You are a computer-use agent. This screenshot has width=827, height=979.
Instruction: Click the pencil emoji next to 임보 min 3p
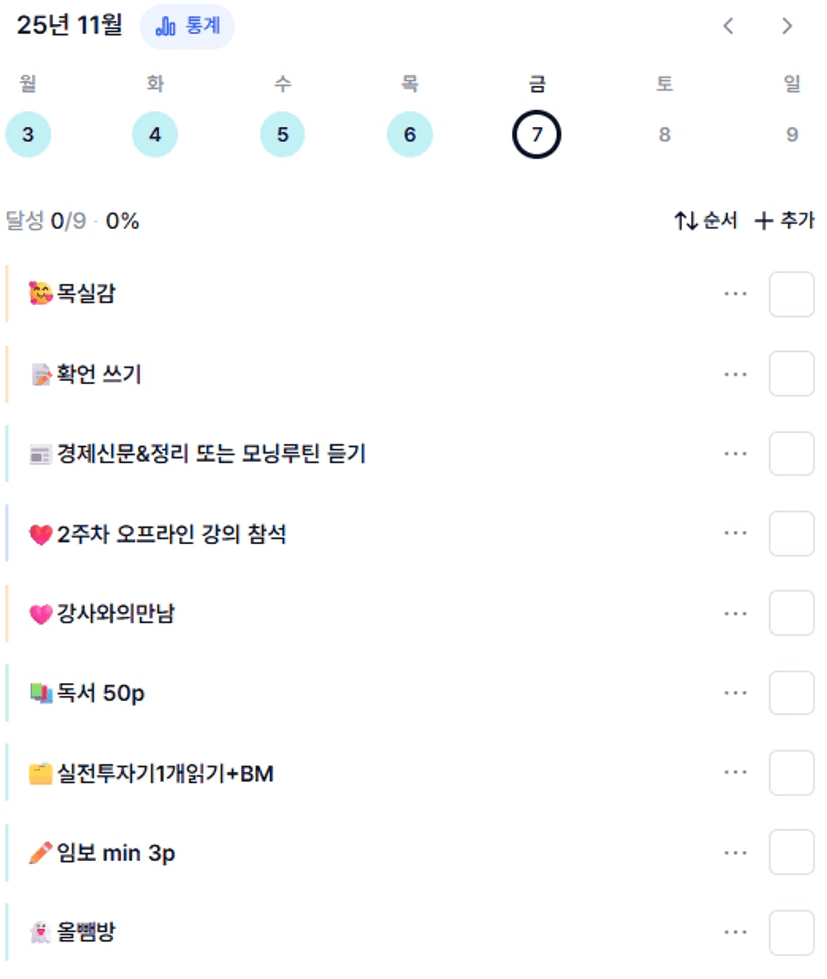coord(41,853)
